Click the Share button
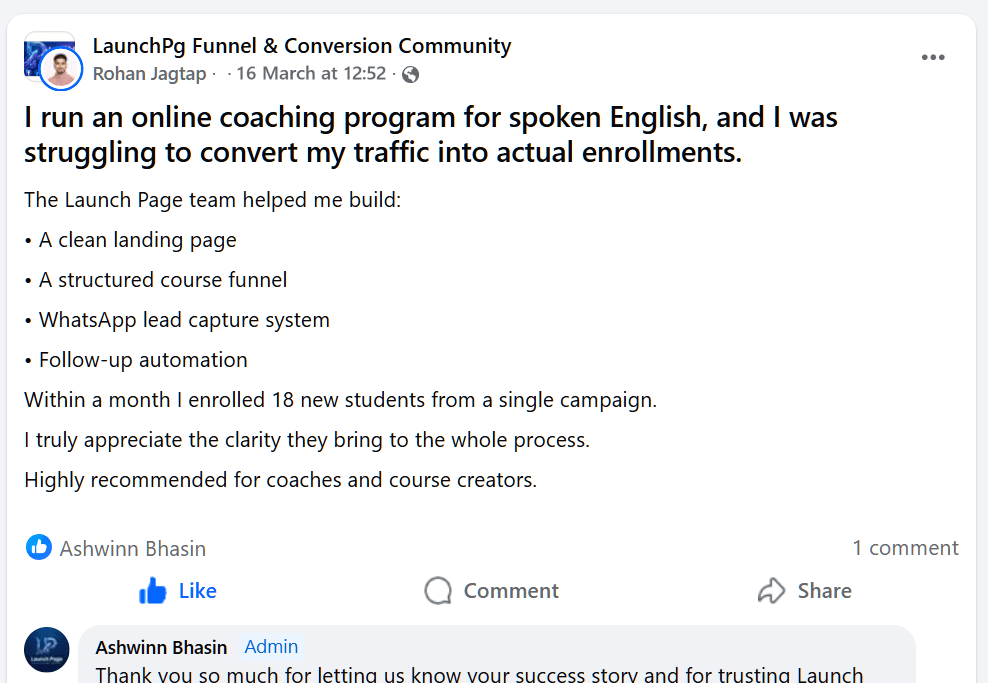This screenshot has width=988, height=683. coord(805,590)
